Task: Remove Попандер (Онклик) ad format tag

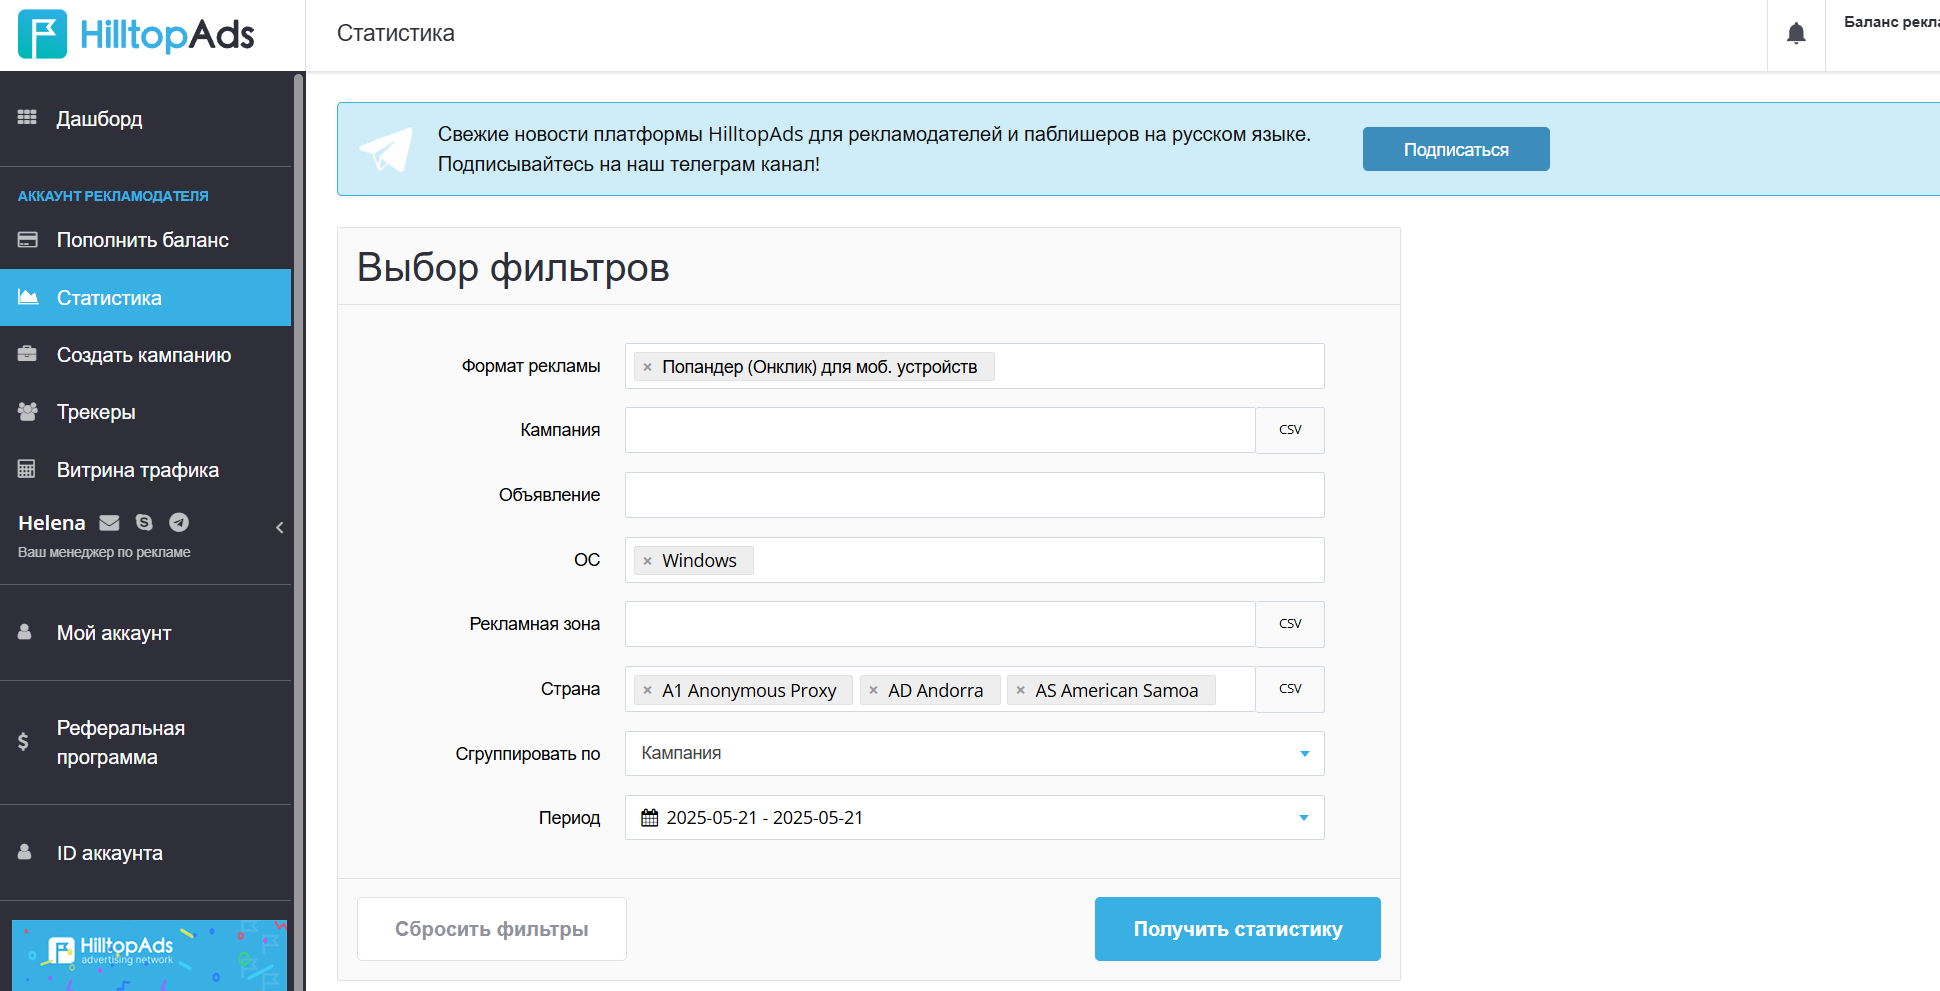Action: [x=648, y=367]
